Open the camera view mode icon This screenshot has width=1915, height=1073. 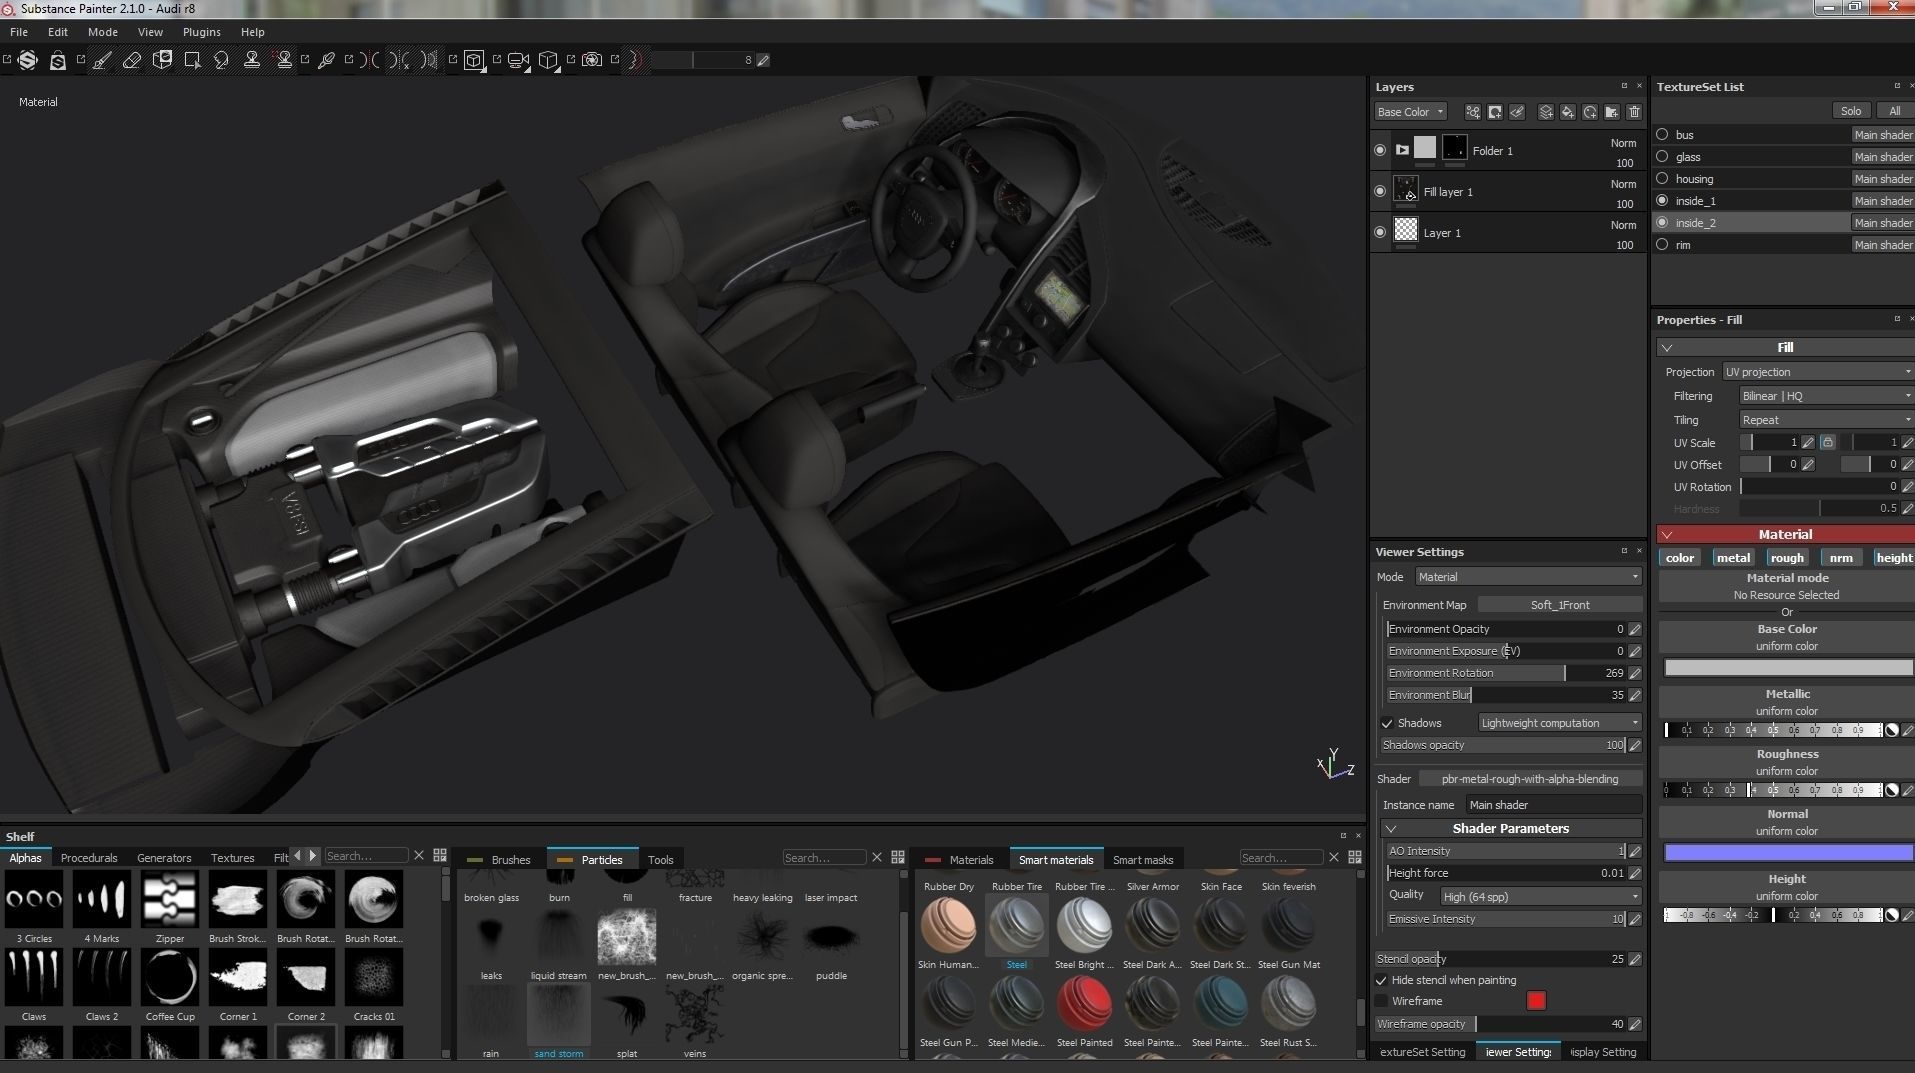pos(518,60)
